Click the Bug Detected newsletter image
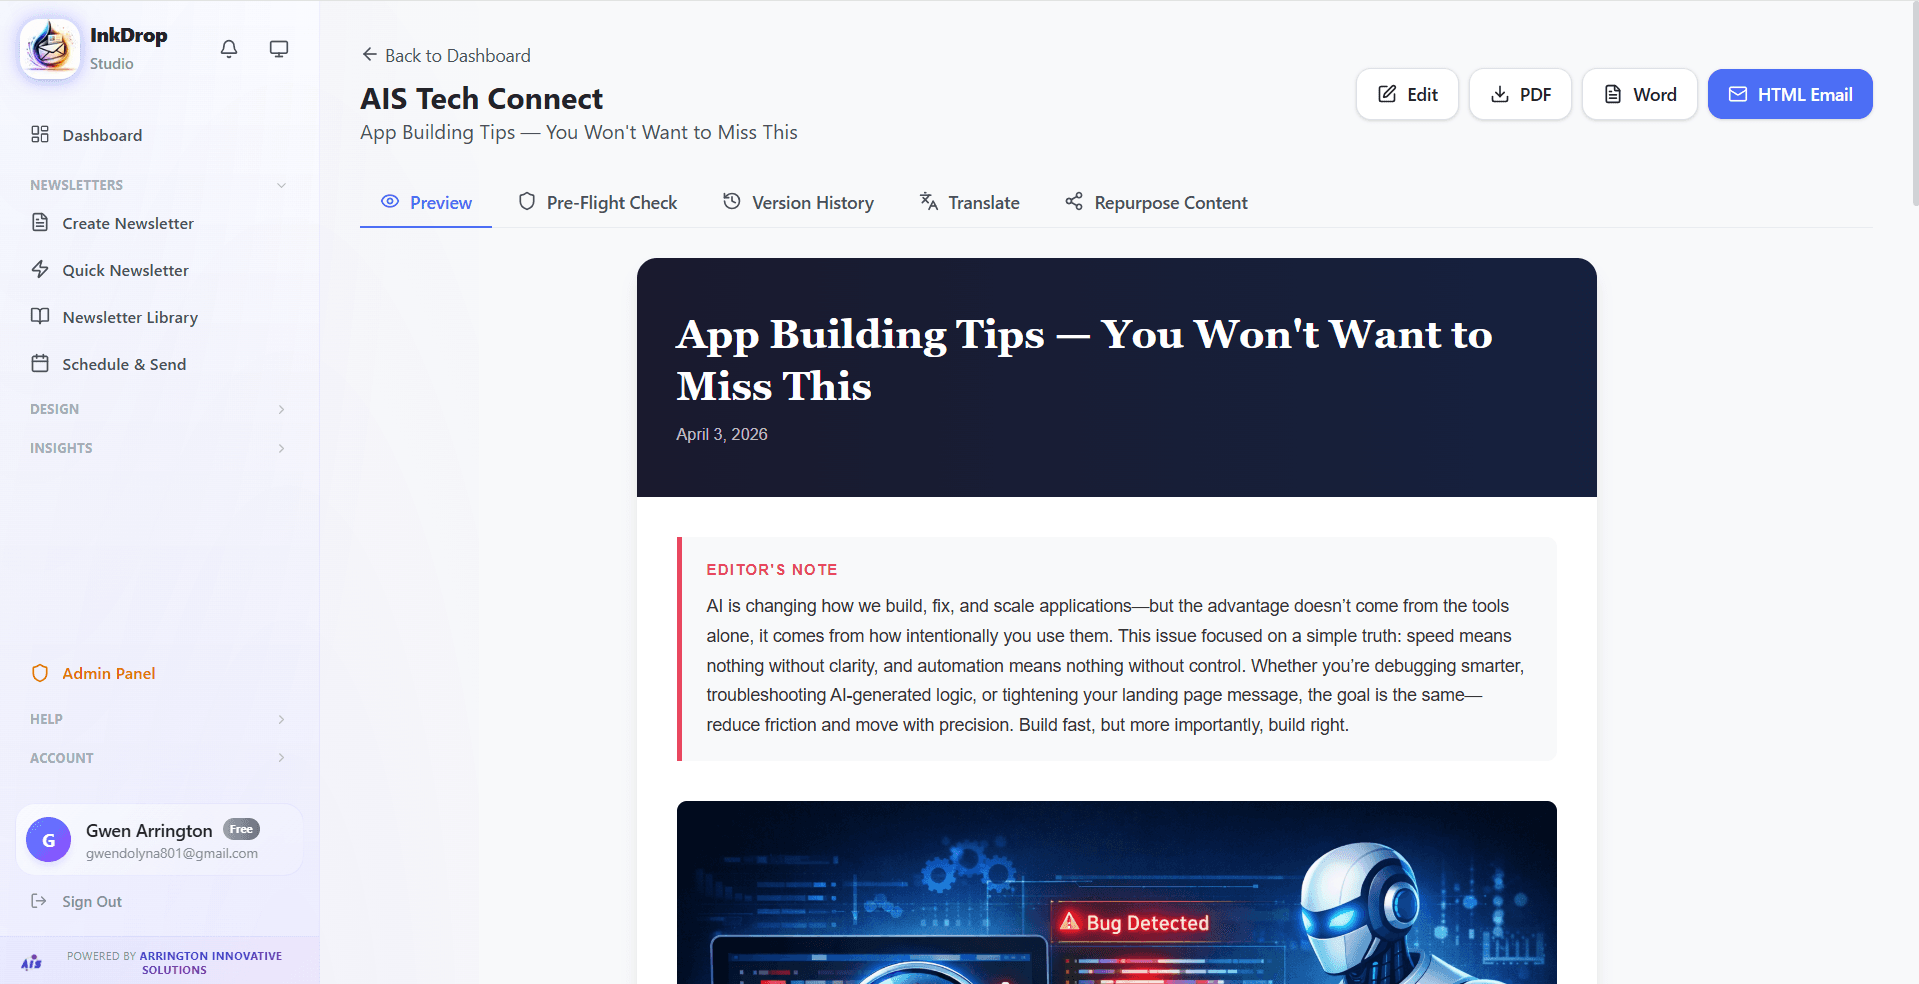This screenshot has width=1919, height=984. pyautogui.click(x=1116, y=892)
